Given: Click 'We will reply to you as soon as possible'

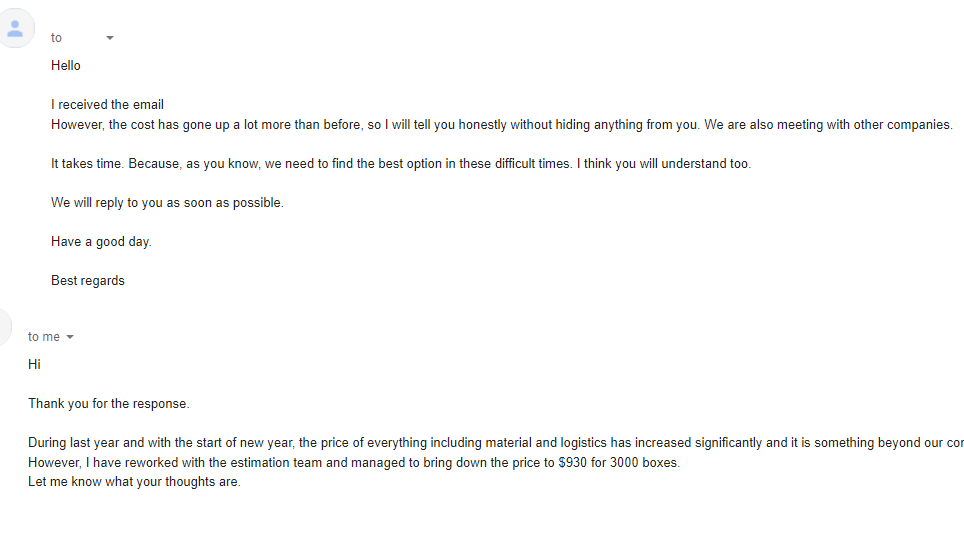Looking at the screenshot, I should [167, 203].
